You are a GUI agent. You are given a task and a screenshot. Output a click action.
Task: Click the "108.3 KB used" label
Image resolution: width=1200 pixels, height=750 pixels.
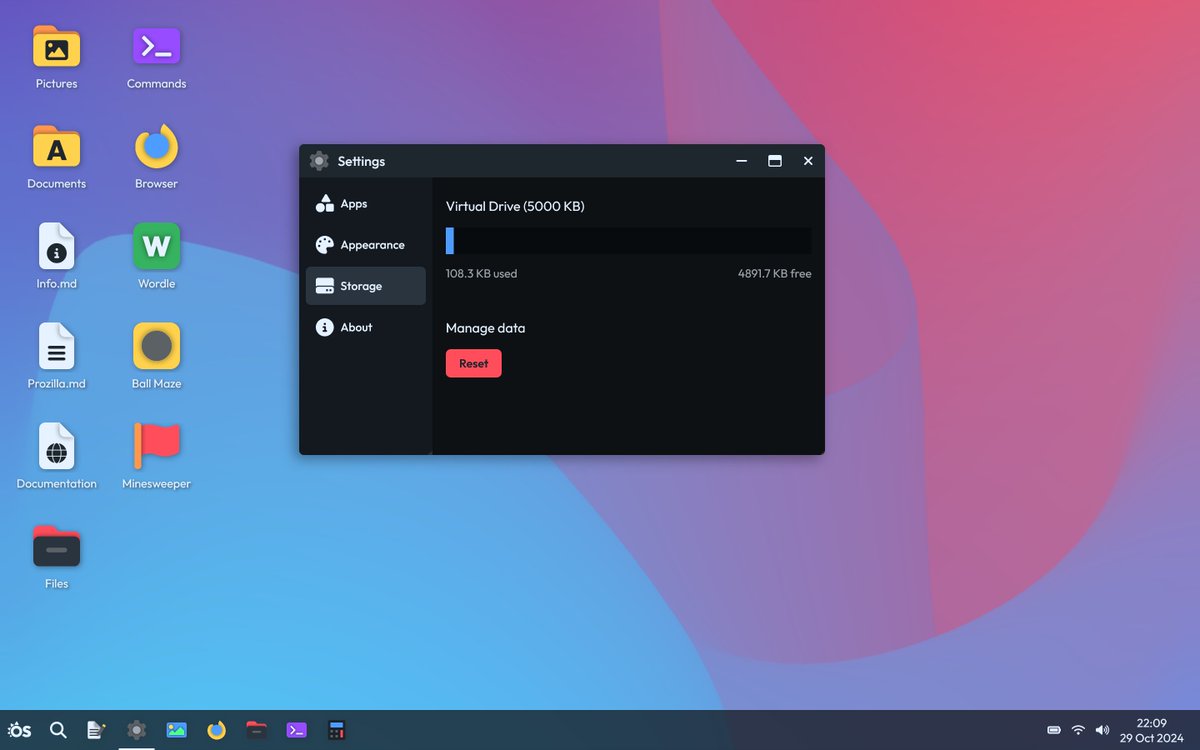[x=482, y=273]
